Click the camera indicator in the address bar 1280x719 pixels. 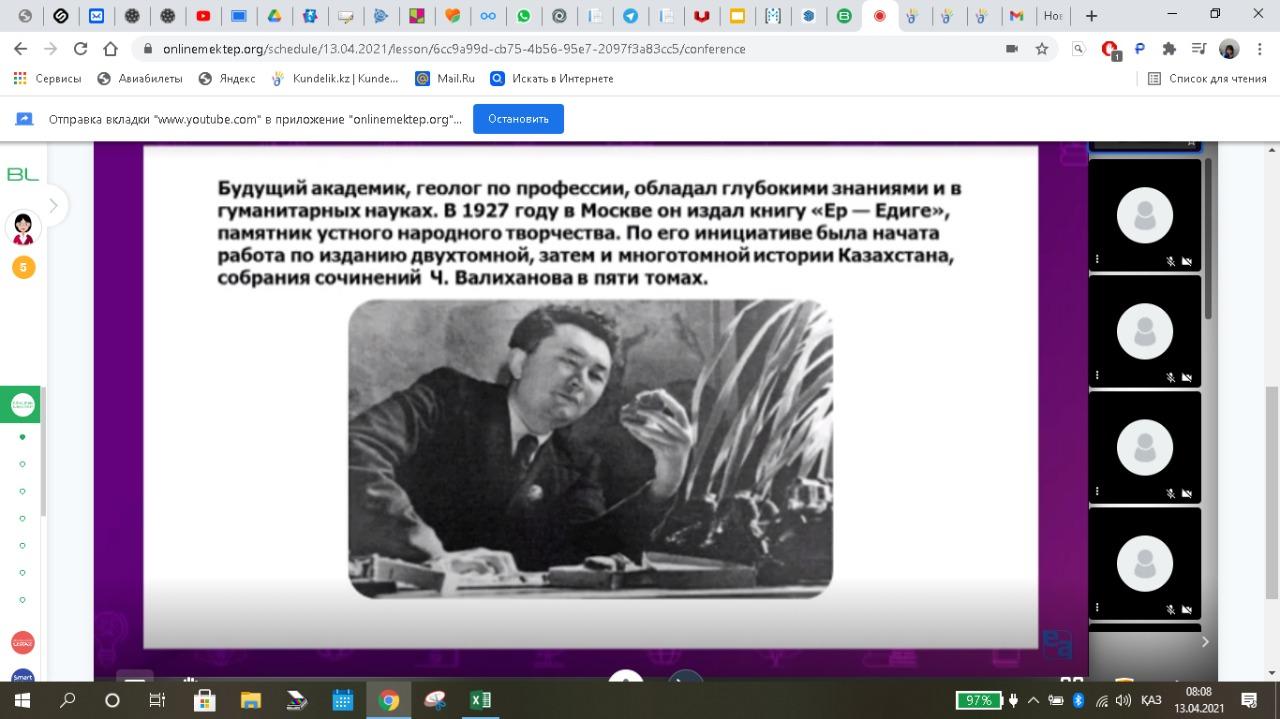tap(1012, 49)
